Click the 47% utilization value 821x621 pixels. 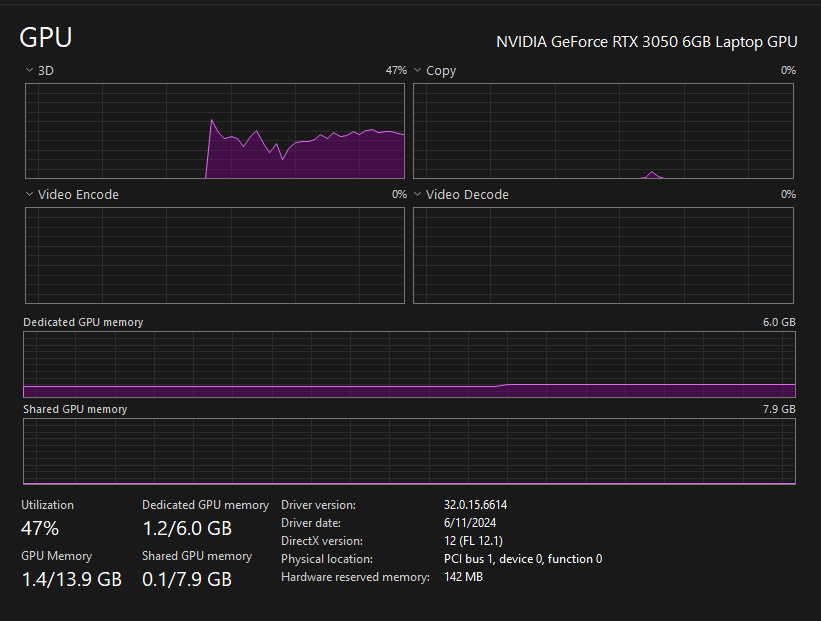point(40,528)
